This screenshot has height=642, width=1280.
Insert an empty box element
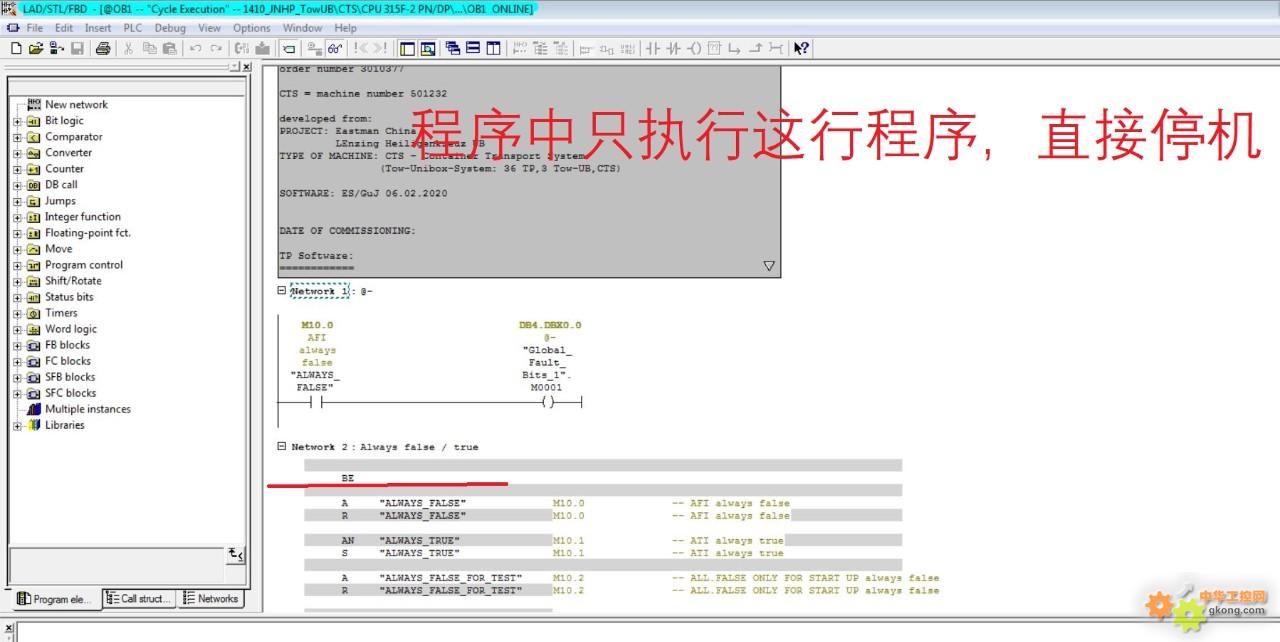click(x=715, y=48)
